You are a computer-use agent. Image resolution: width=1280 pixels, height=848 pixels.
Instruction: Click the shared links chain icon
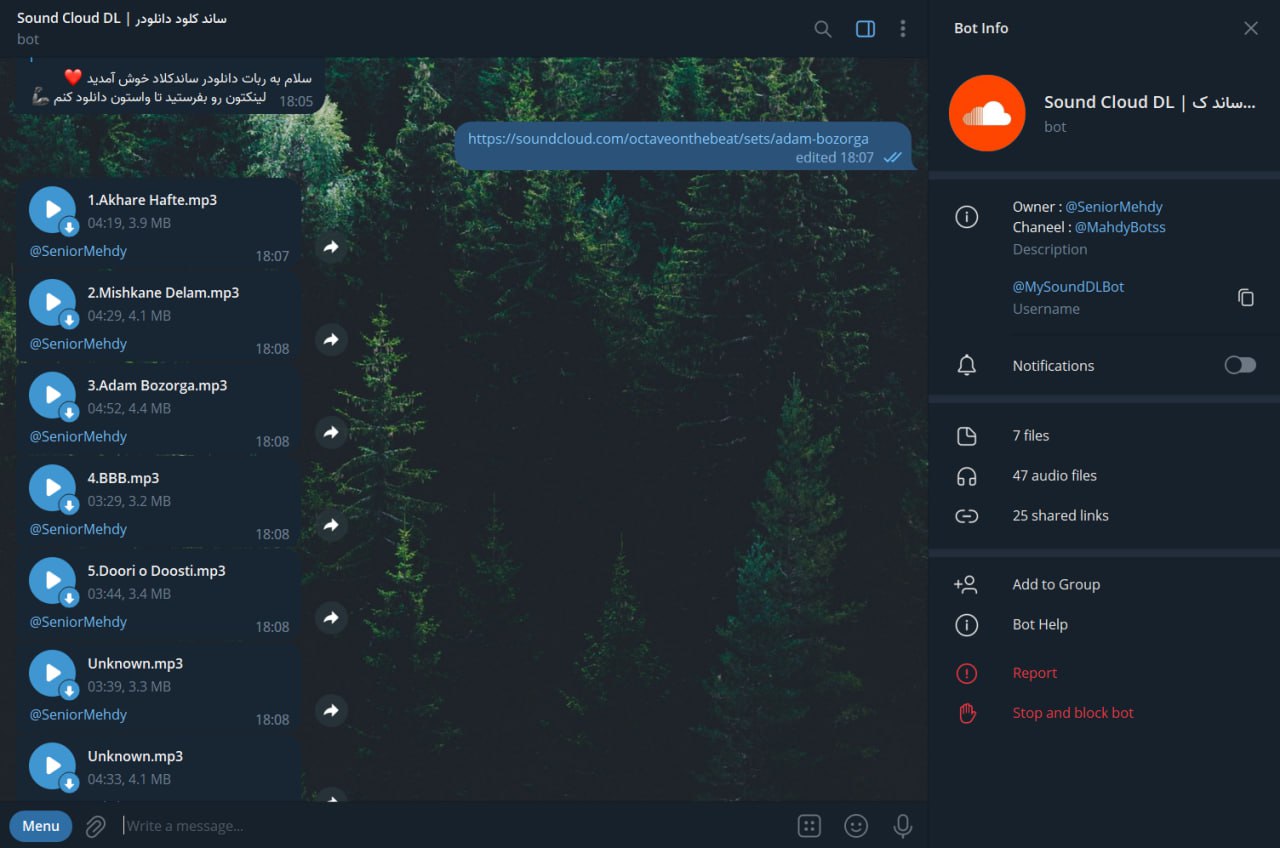coord(966,516)
